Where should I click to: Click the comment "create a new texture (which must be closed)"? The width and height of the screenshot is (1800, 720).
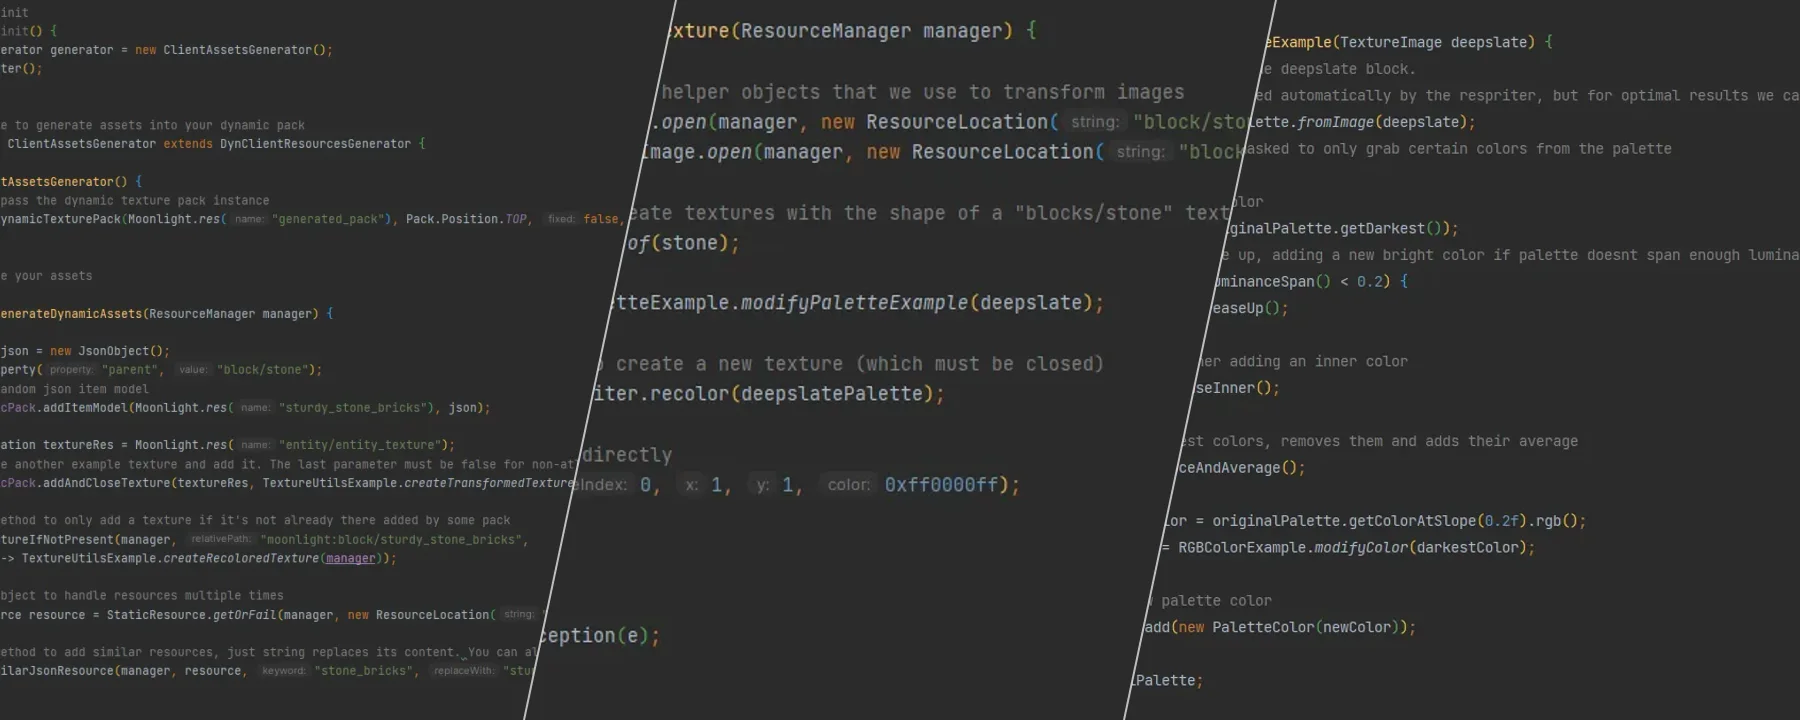click(x=860, y=364)
